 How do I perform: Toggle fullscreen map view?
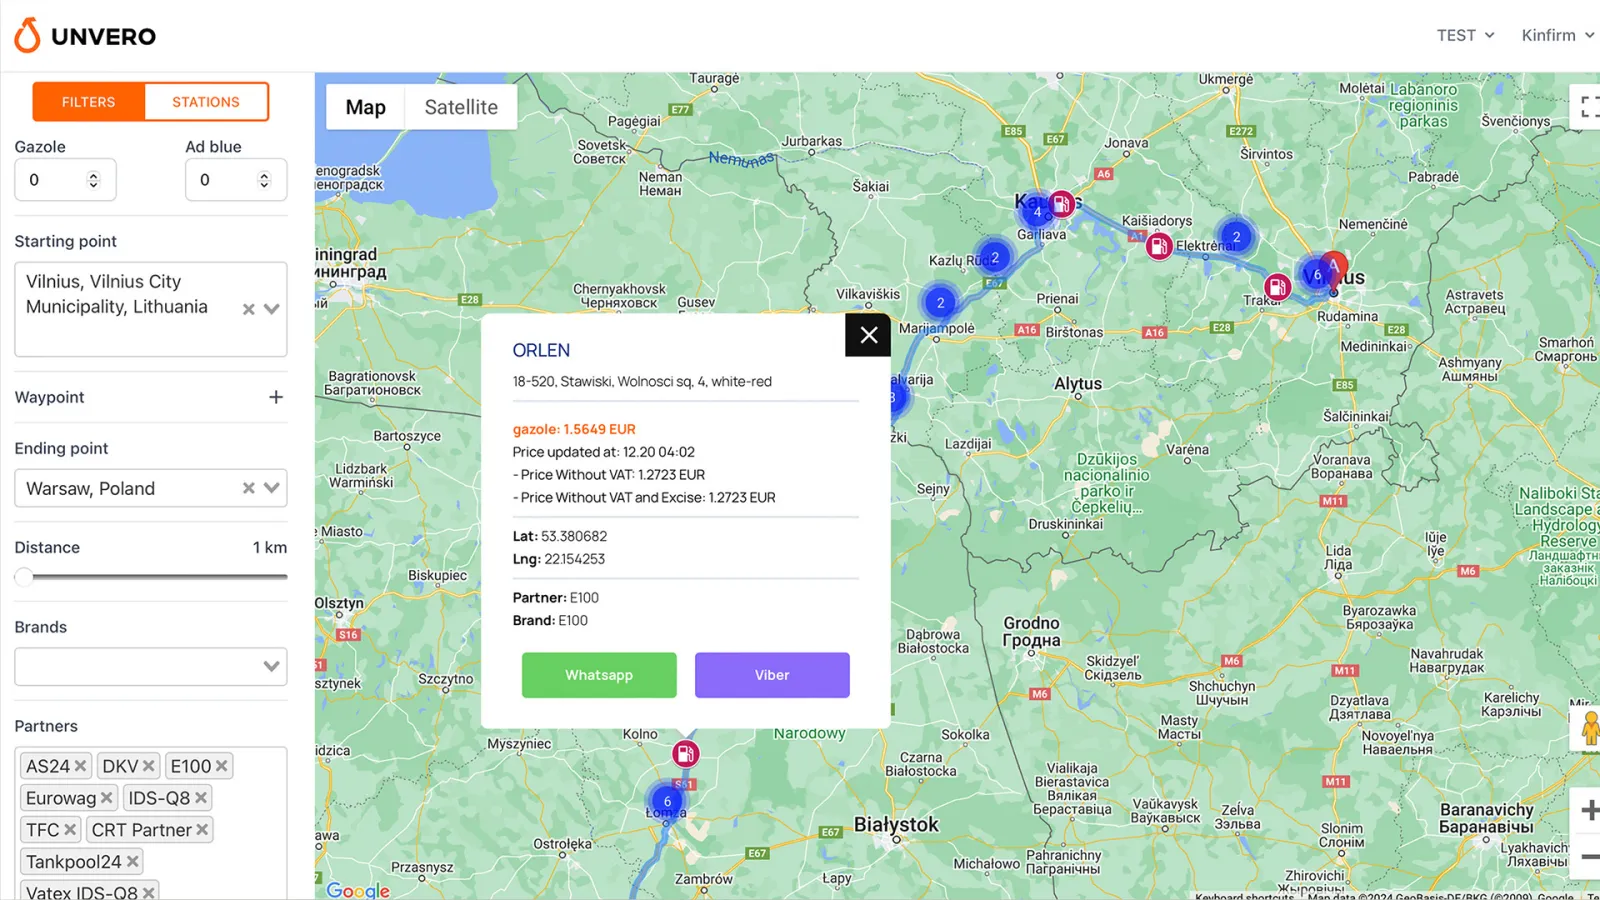click(1587, 106)
